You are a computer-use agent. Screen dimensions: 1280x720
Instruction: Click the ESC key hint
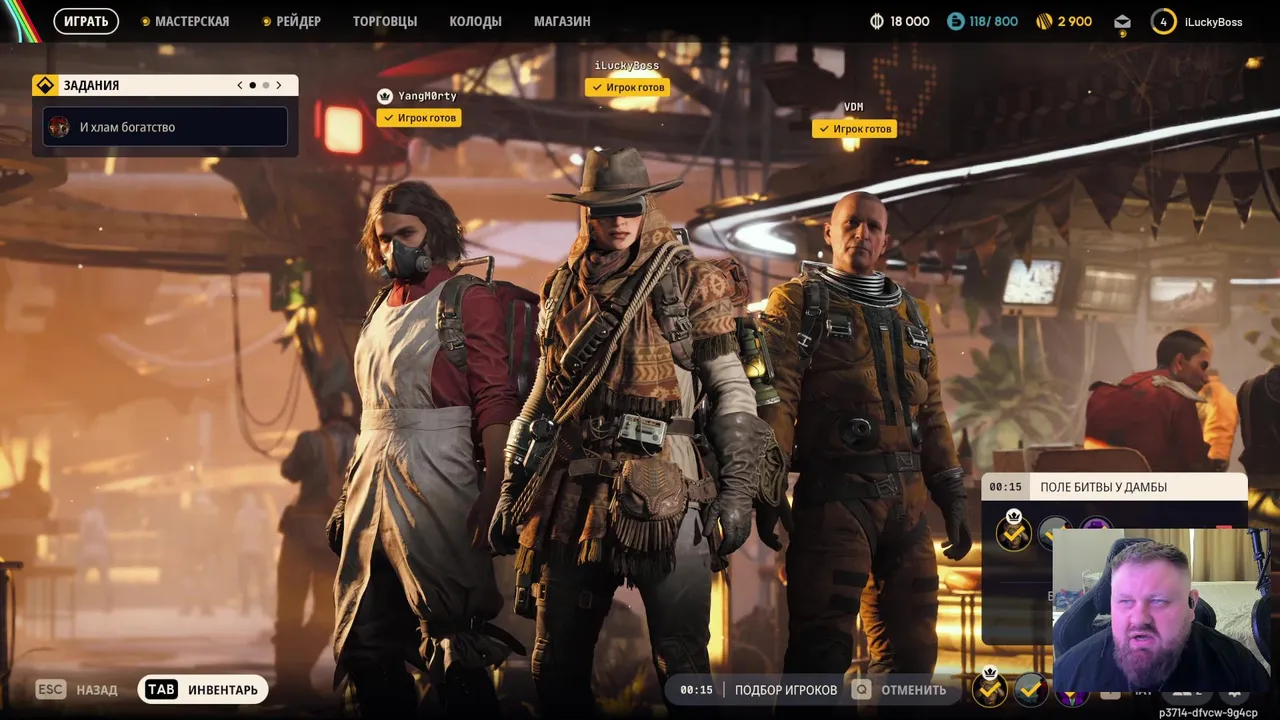tap(51, 689)
